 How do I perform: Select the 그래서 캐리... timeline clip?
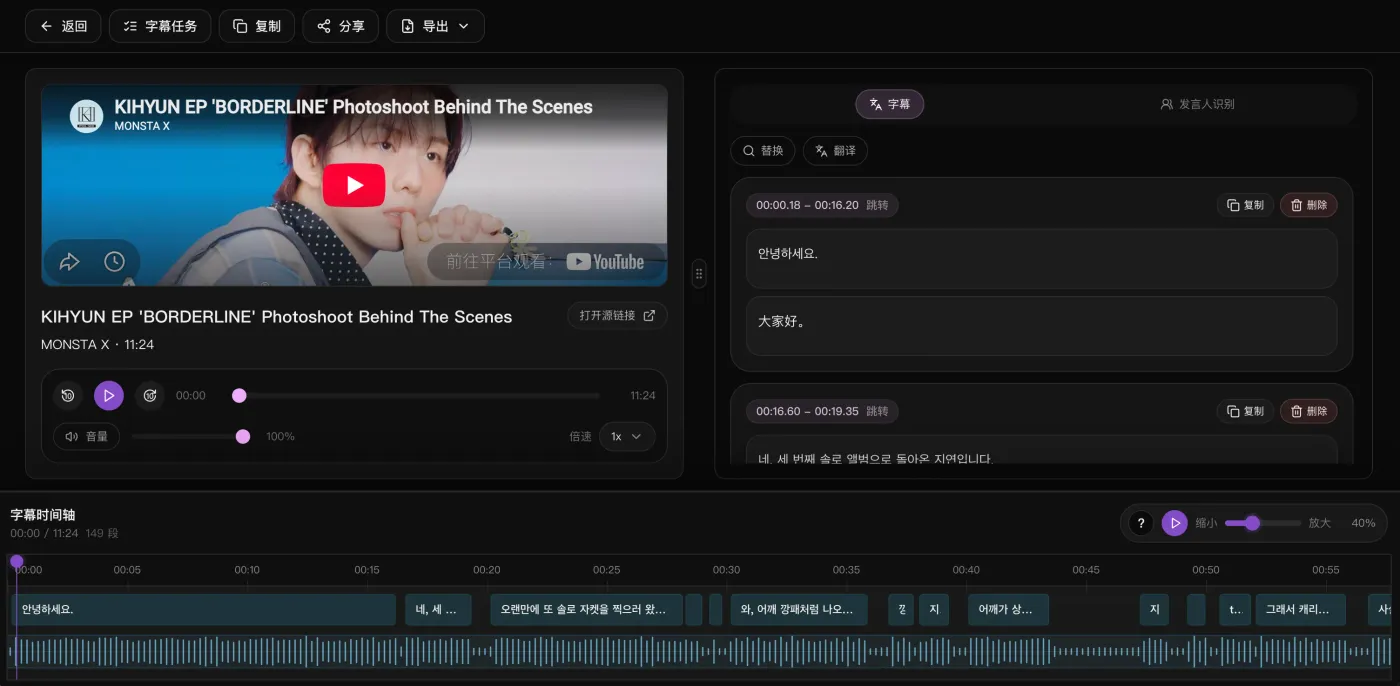tap(1300, 610)
